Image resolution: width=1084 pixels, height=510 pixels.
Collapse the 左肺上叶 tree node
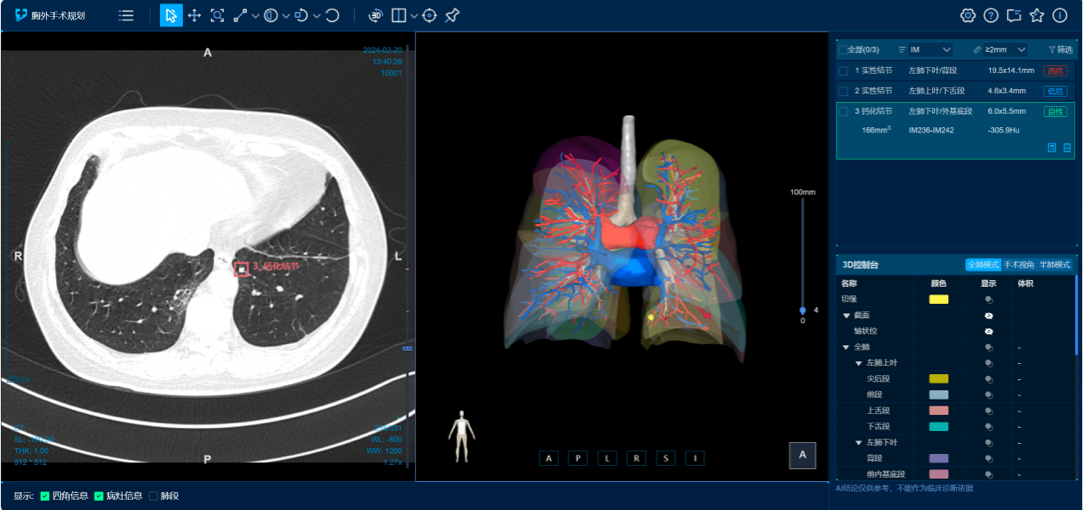click(x=858, y=363)
